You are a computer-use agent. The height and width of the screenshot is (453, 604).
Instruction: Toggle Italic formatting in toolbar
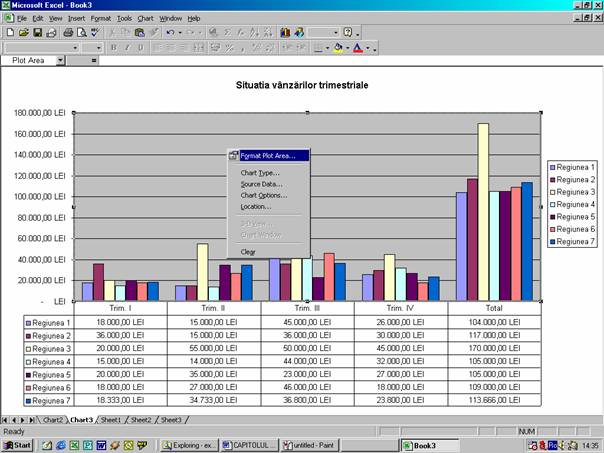pyautogui.click(x=126, y=47)
